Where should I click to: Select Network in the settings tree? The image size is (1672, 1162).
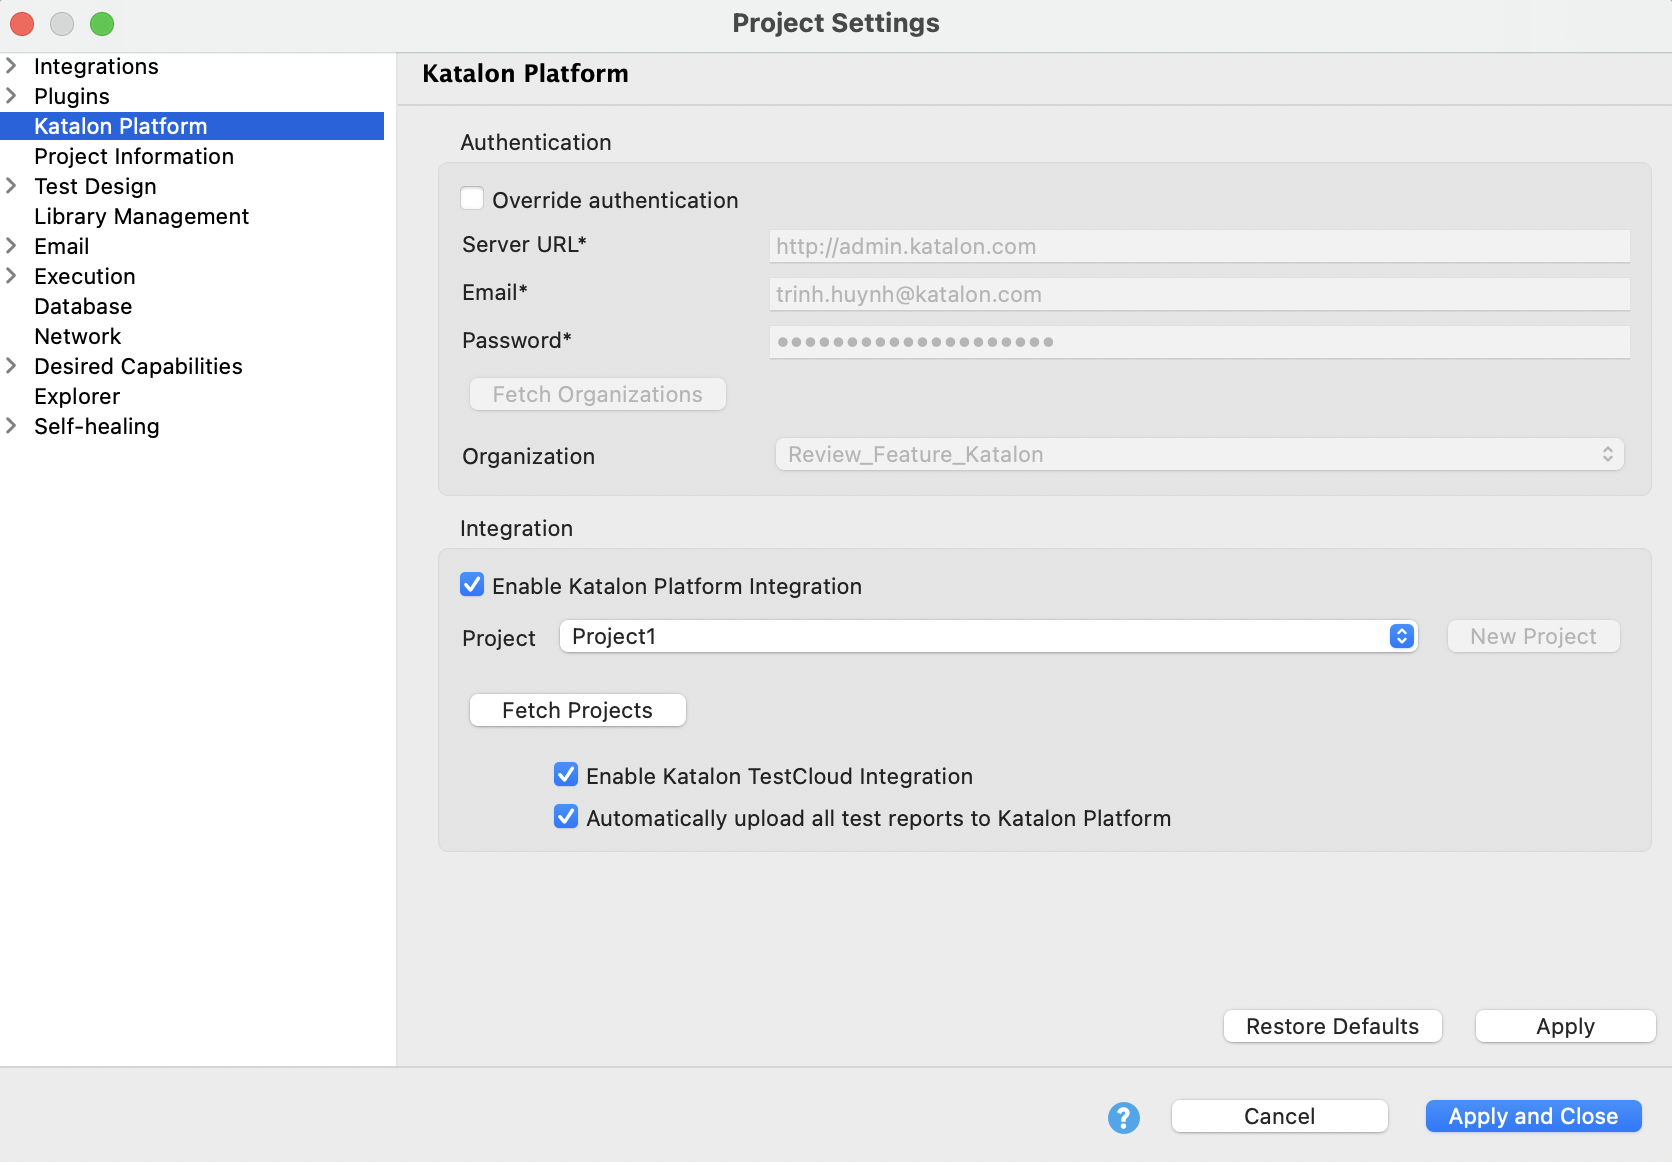click(77, 336)
